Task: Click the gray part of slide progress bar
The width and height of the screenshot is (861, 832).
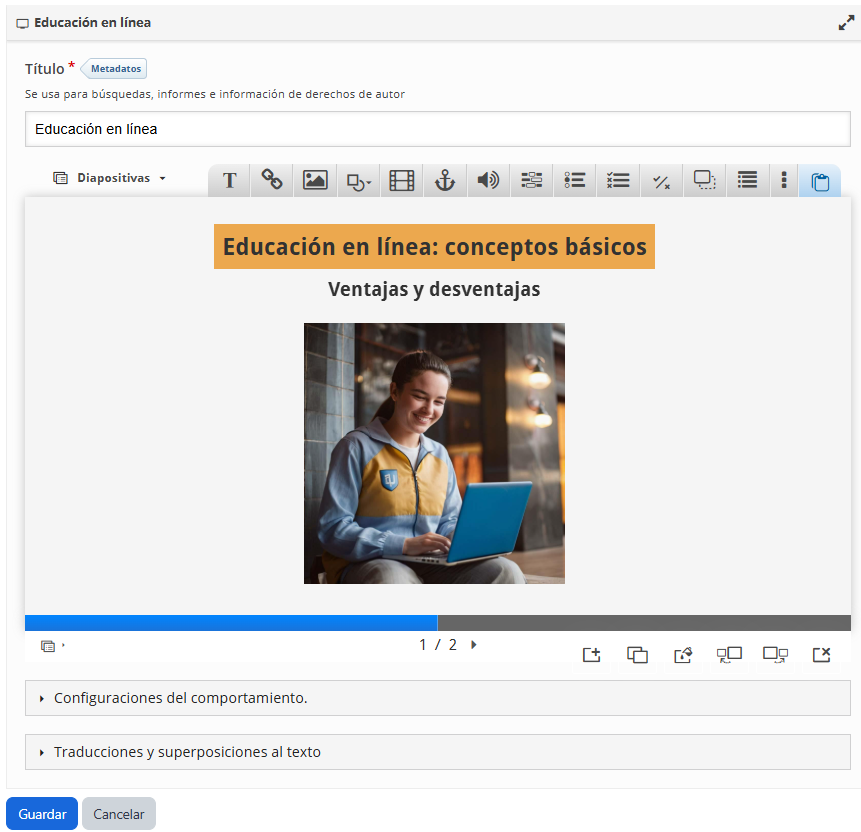Action: (x=643, y=623)
